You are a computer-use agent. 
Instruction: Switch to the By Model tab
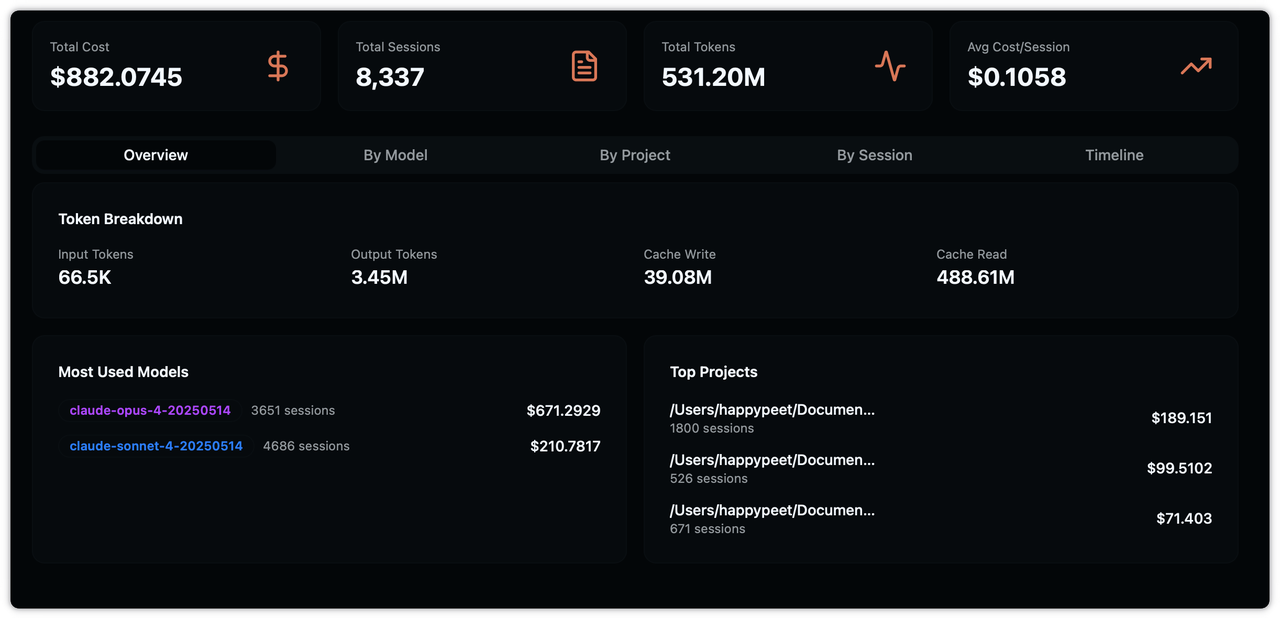point(395,155)
